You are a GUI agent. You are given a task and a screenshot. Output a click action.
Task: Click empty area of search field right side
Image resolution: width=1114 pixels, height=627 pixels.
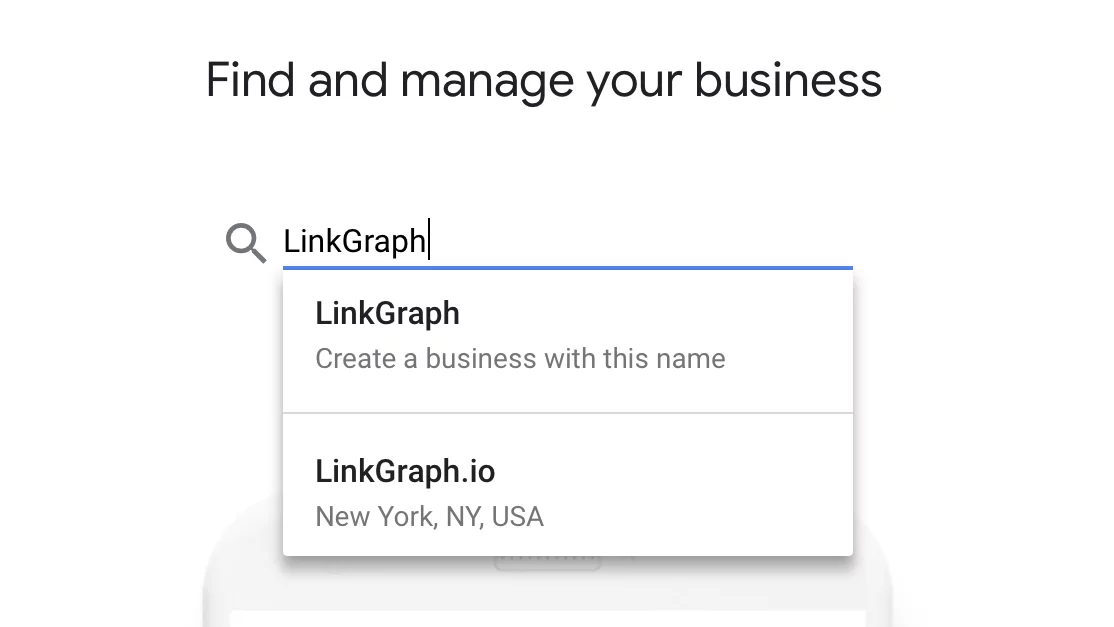675,241
